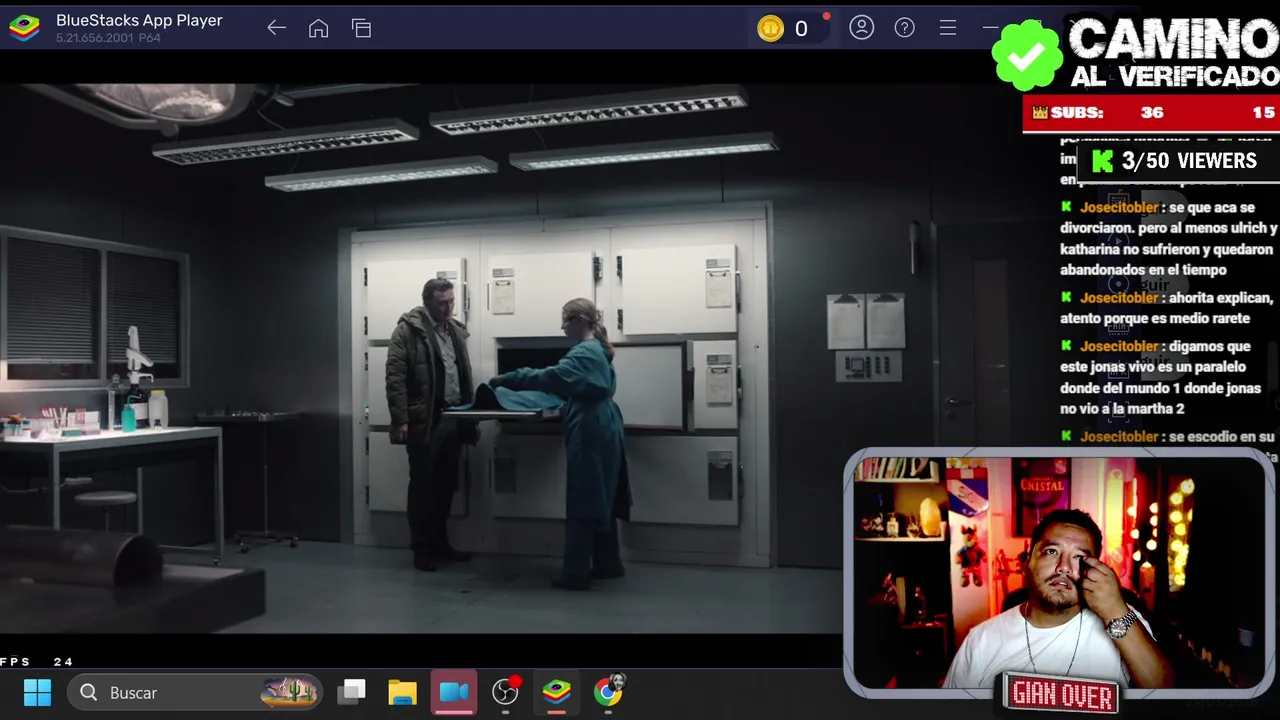The width and height of the screenshot is (1280, 720).
Task: Open the Windows Start menu
Action: pos(37,692)
